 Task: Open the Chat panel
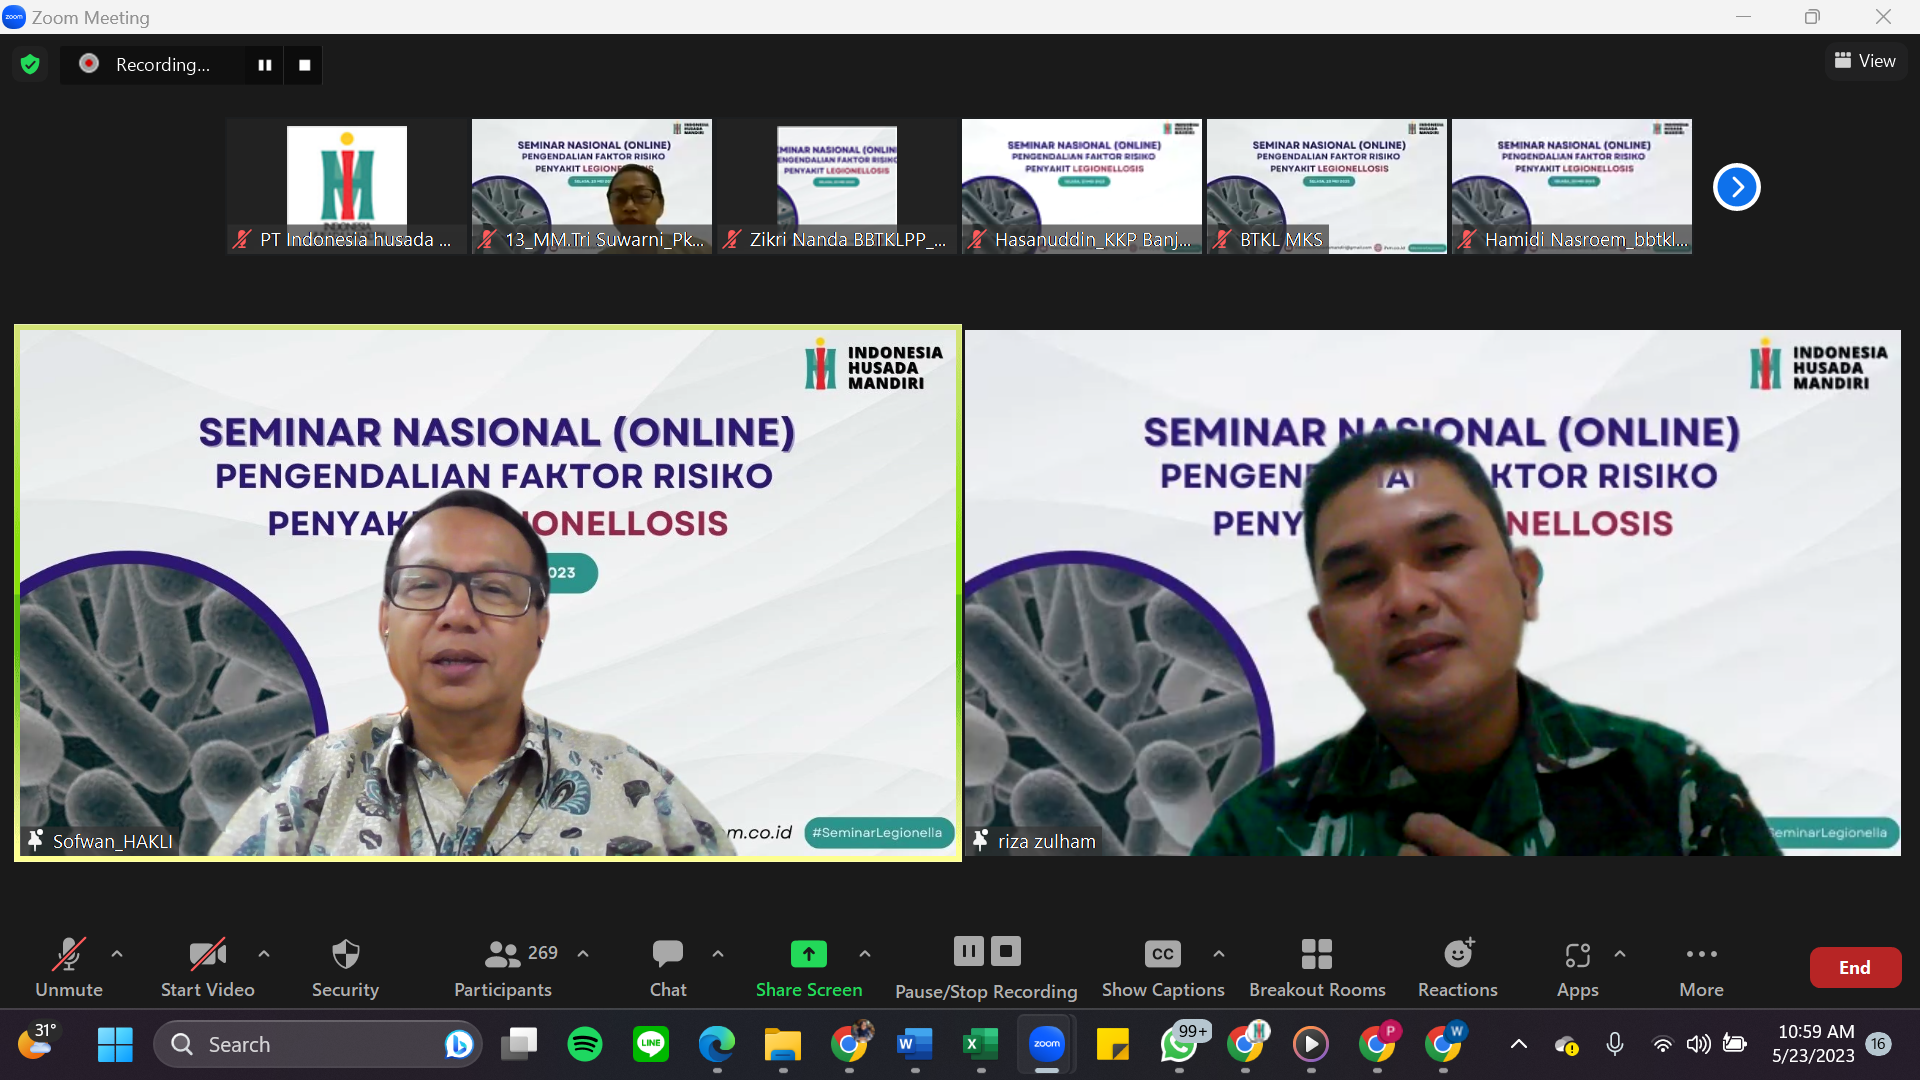click(668, 967)
